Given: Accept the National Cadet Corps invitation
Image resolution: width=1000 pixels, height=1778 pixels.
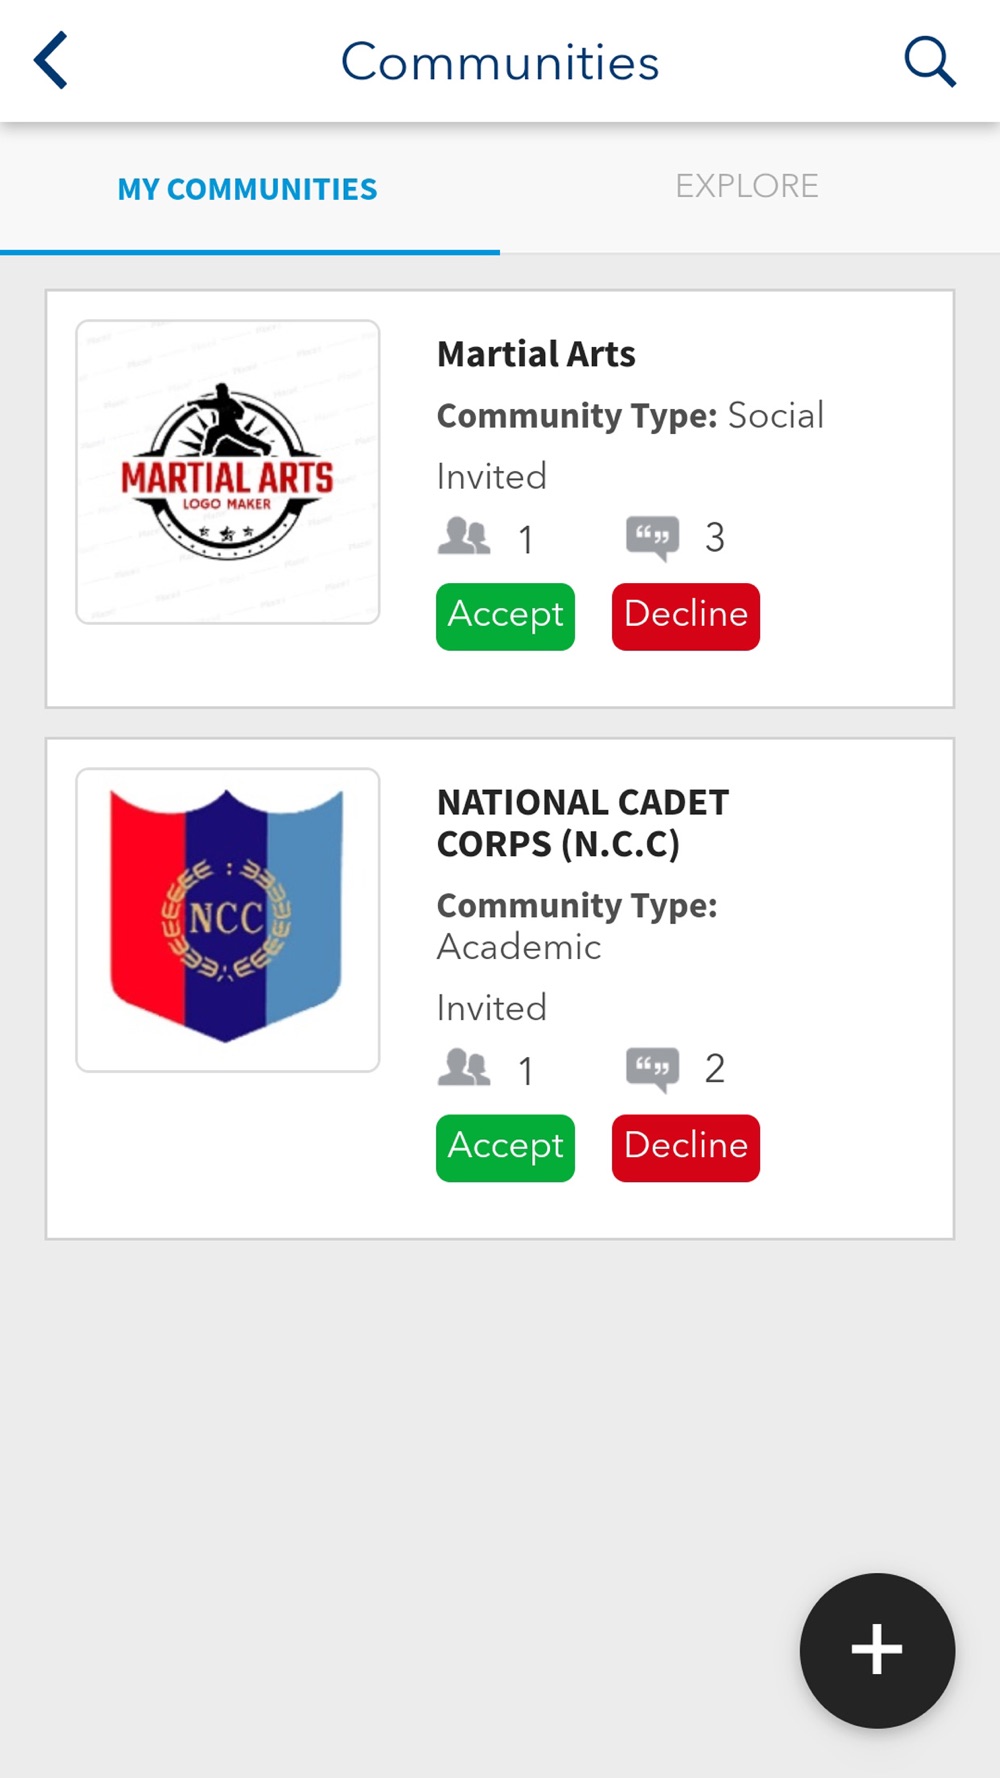Looking at the screenshot, I should 505,1148.
